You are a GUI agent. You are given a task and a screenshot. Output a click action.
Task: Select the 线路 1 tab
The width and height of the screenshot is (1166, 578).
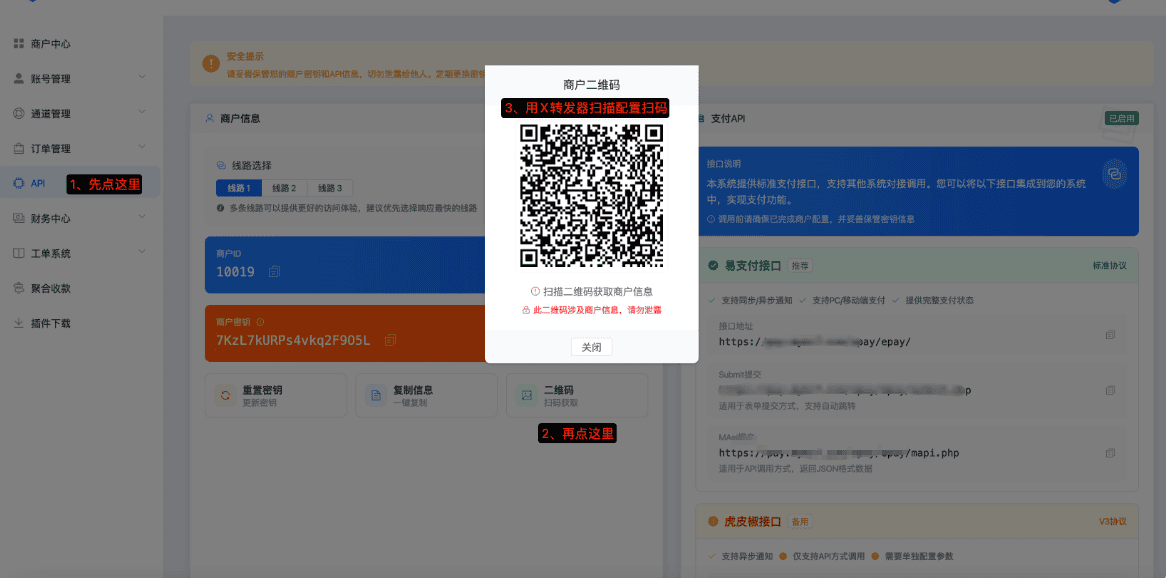(x=239, y=188)
